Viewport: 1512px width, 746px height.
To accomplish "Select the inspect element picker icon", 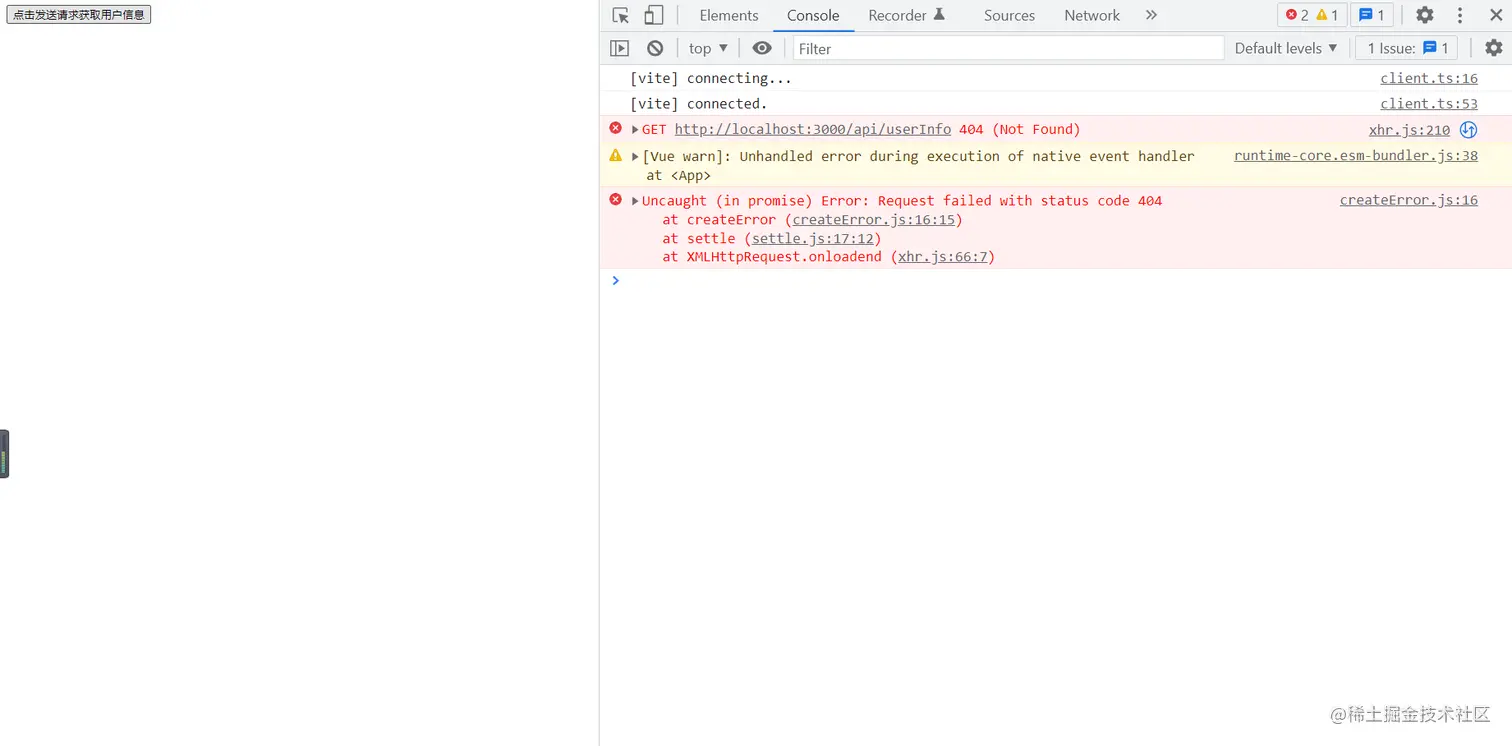I will tap(621, 15).
